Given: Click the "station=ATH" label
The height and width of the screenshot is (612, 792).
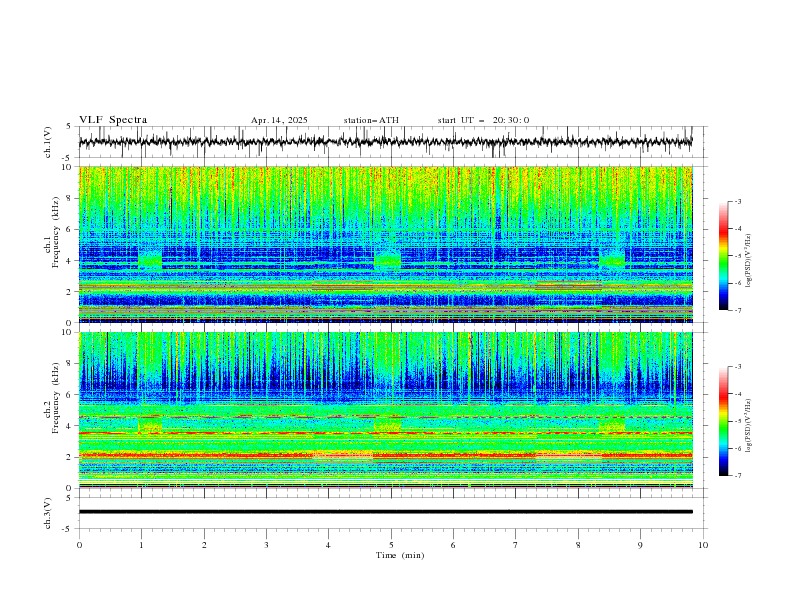Looking at the screenshot, I should tap(371, 120).
